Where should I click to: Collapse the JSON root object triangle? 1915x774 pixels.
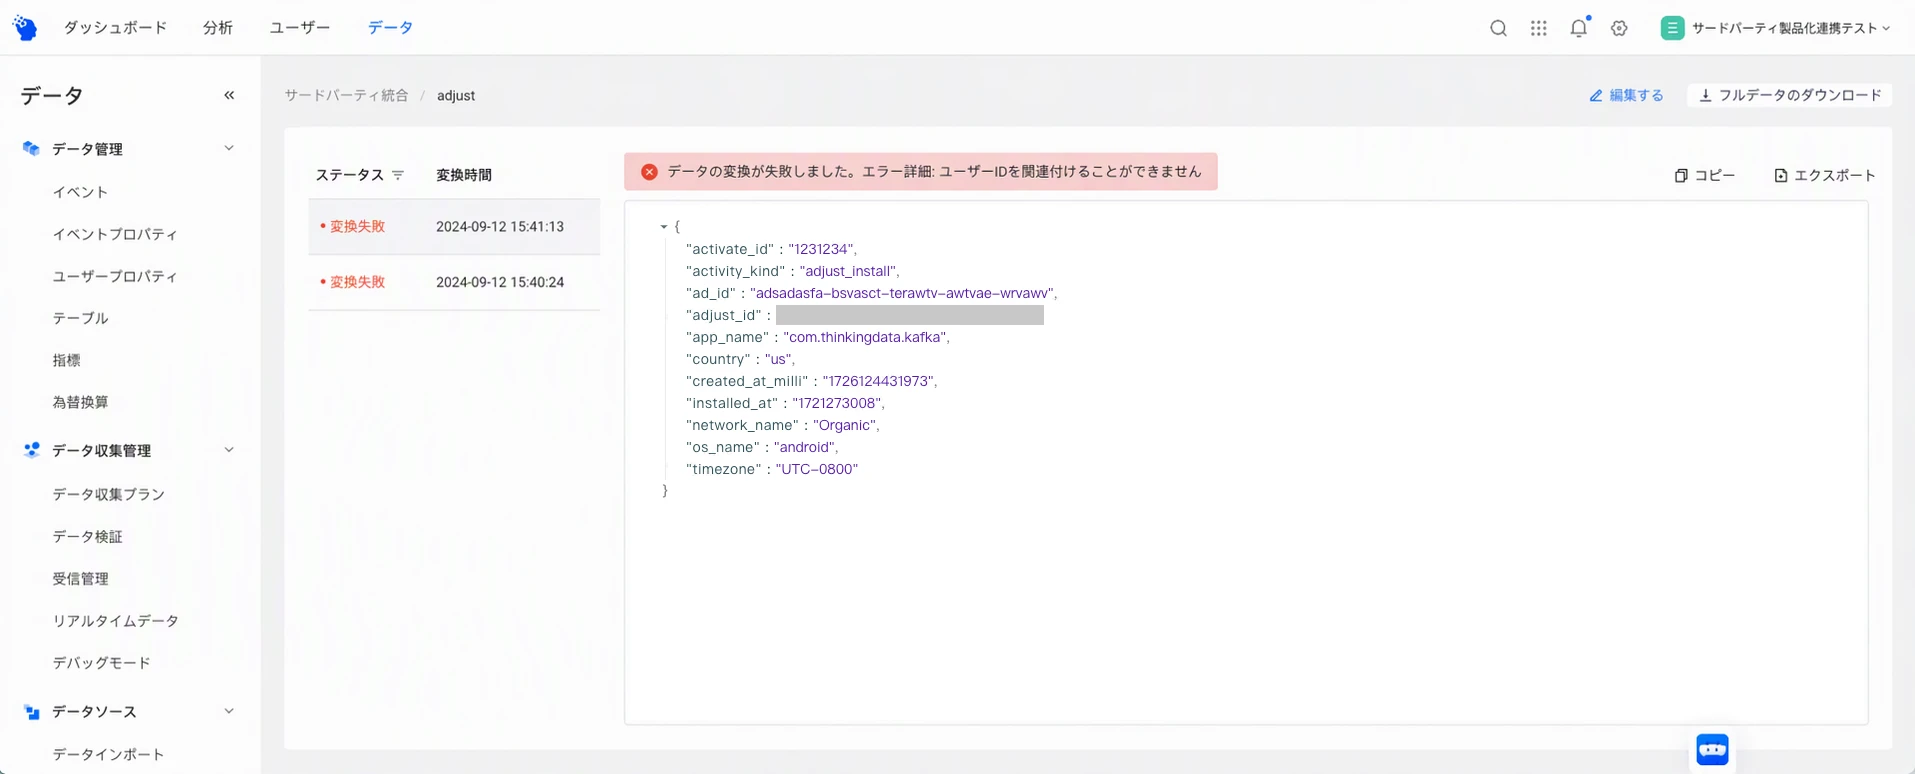click(x=663, y=227)
